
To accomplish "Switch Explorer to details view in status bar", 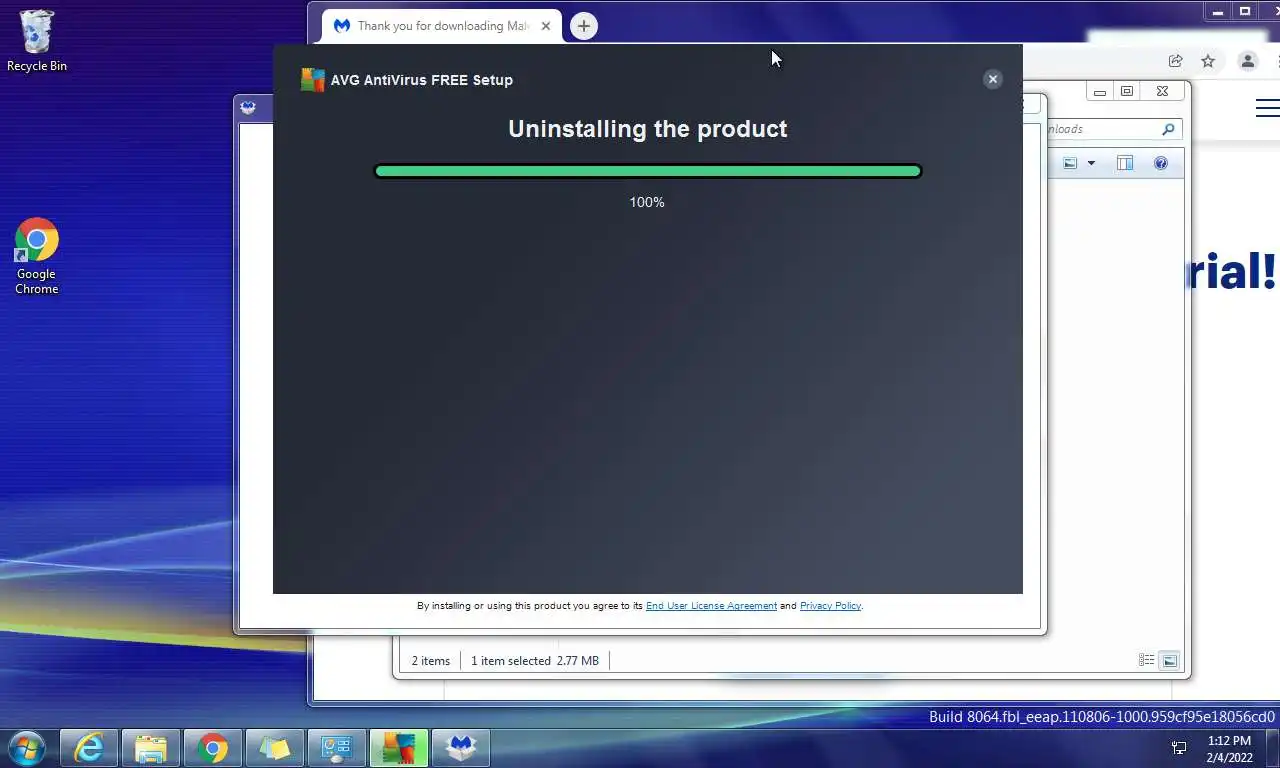I will pos(1146,660).
